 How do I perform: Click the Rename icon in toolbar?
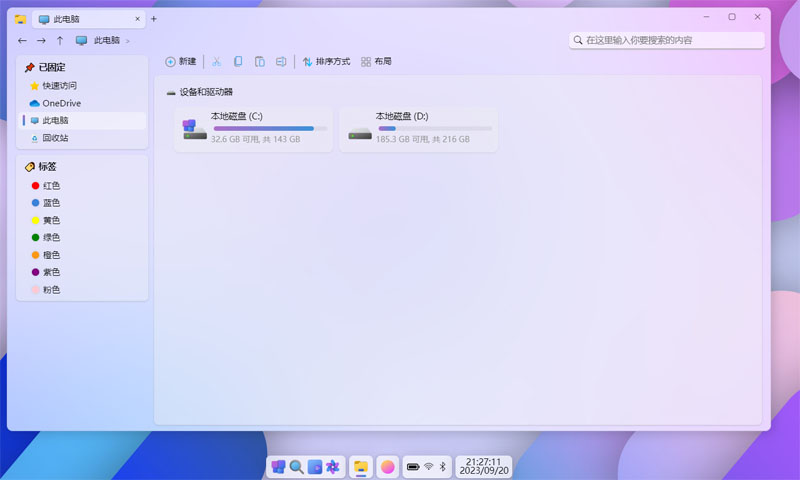(x=281, y=62)
